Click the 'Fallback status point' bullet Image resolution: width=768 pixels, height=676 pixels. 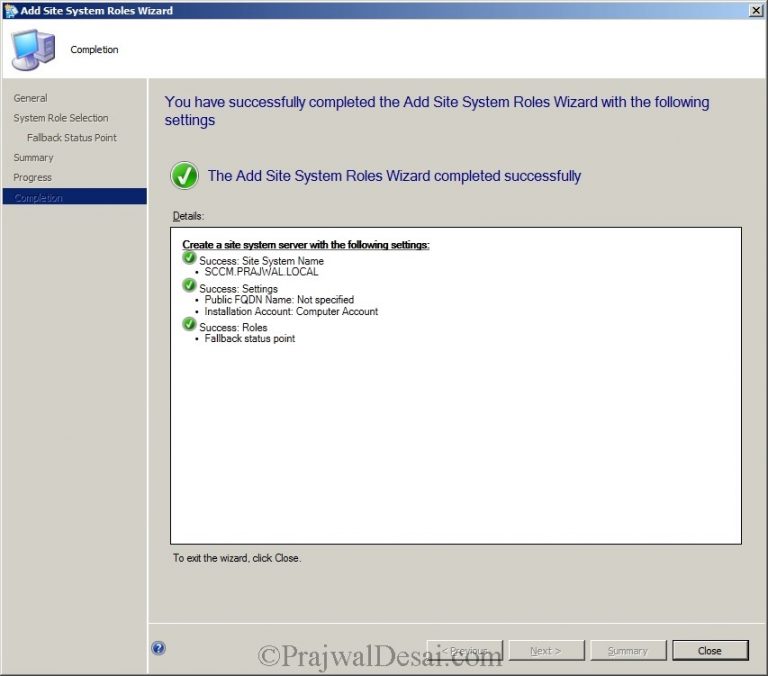coord(249,338)
